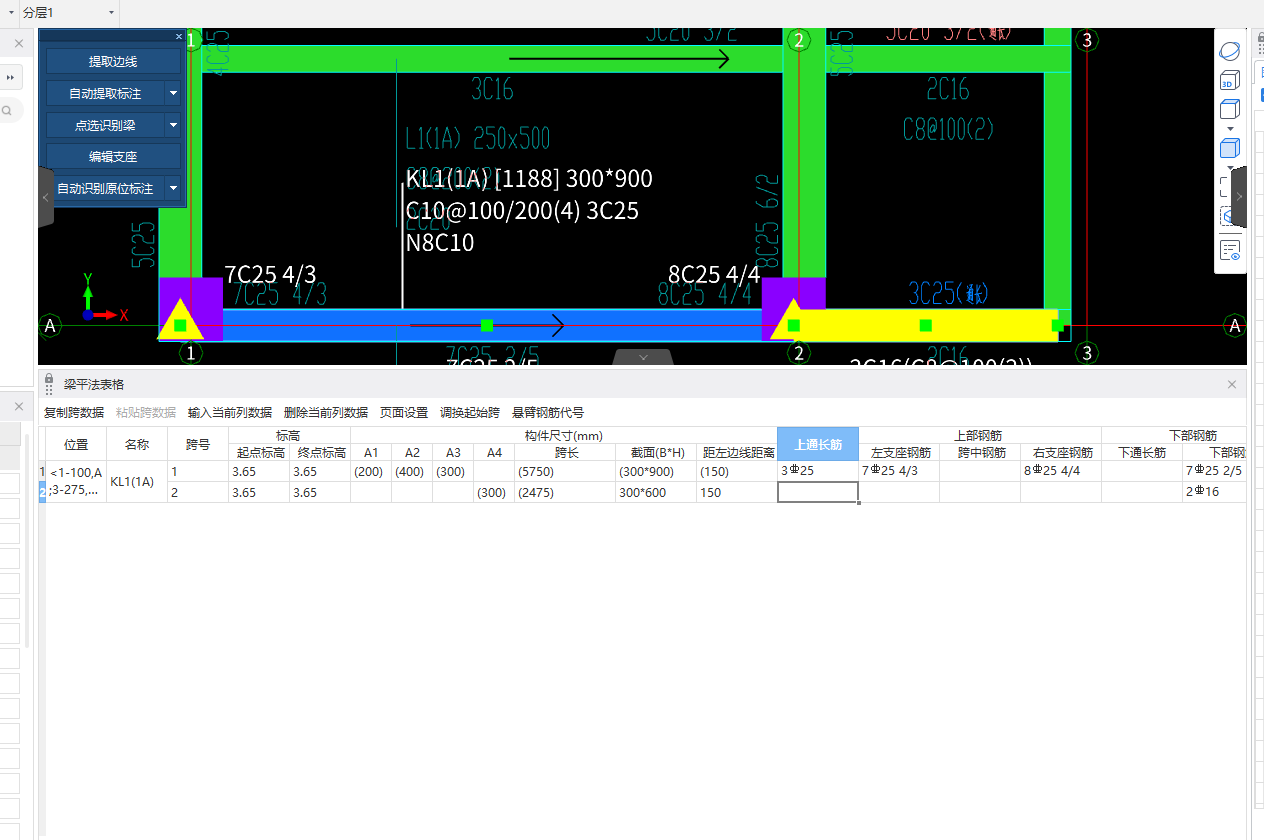
Task: Click the 跨号 column header
Action: pos(198,444)
